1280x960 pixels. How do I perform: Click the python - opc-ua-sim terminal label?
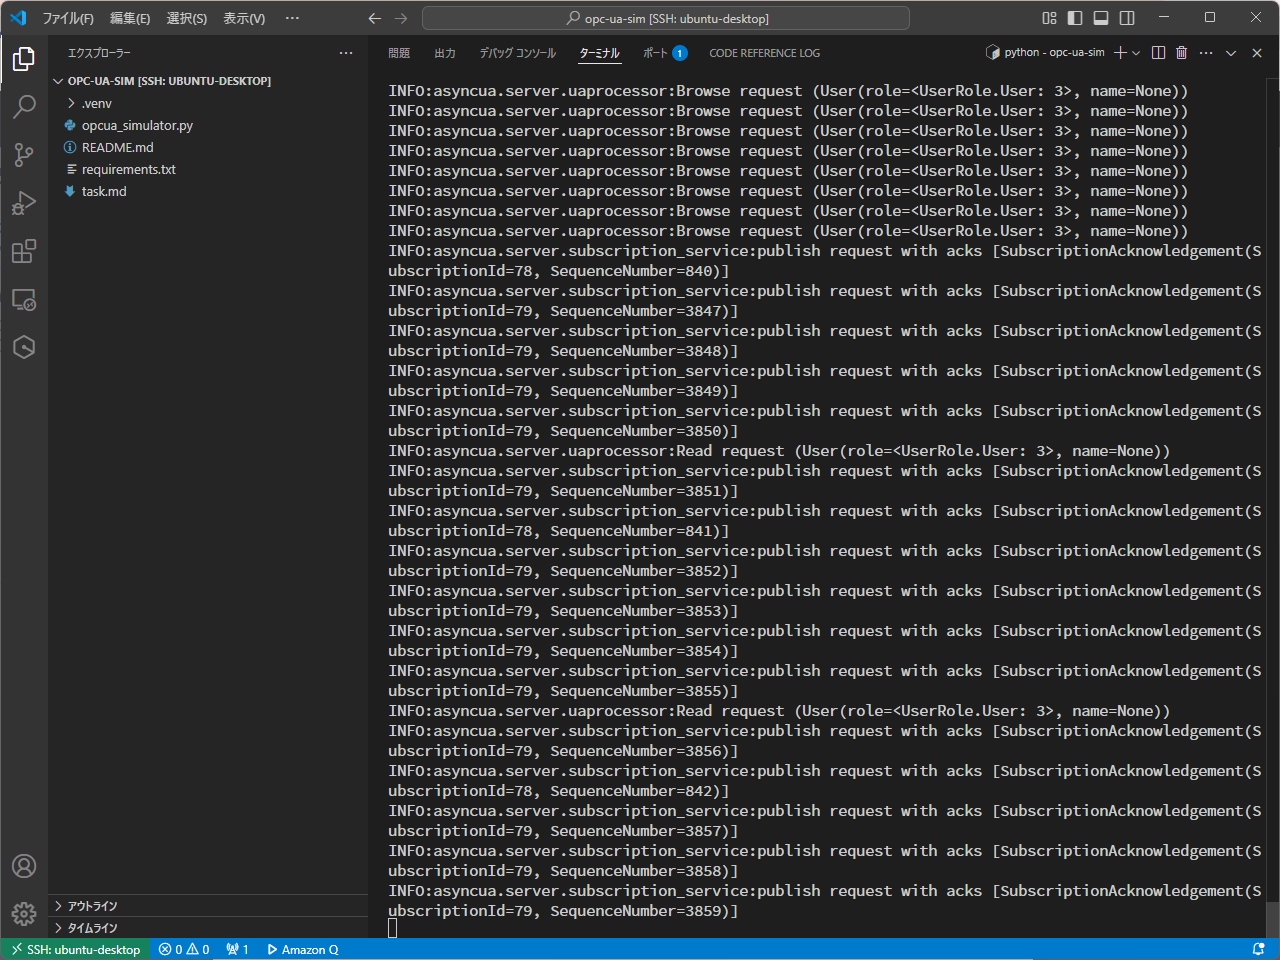pos(1054,52)
